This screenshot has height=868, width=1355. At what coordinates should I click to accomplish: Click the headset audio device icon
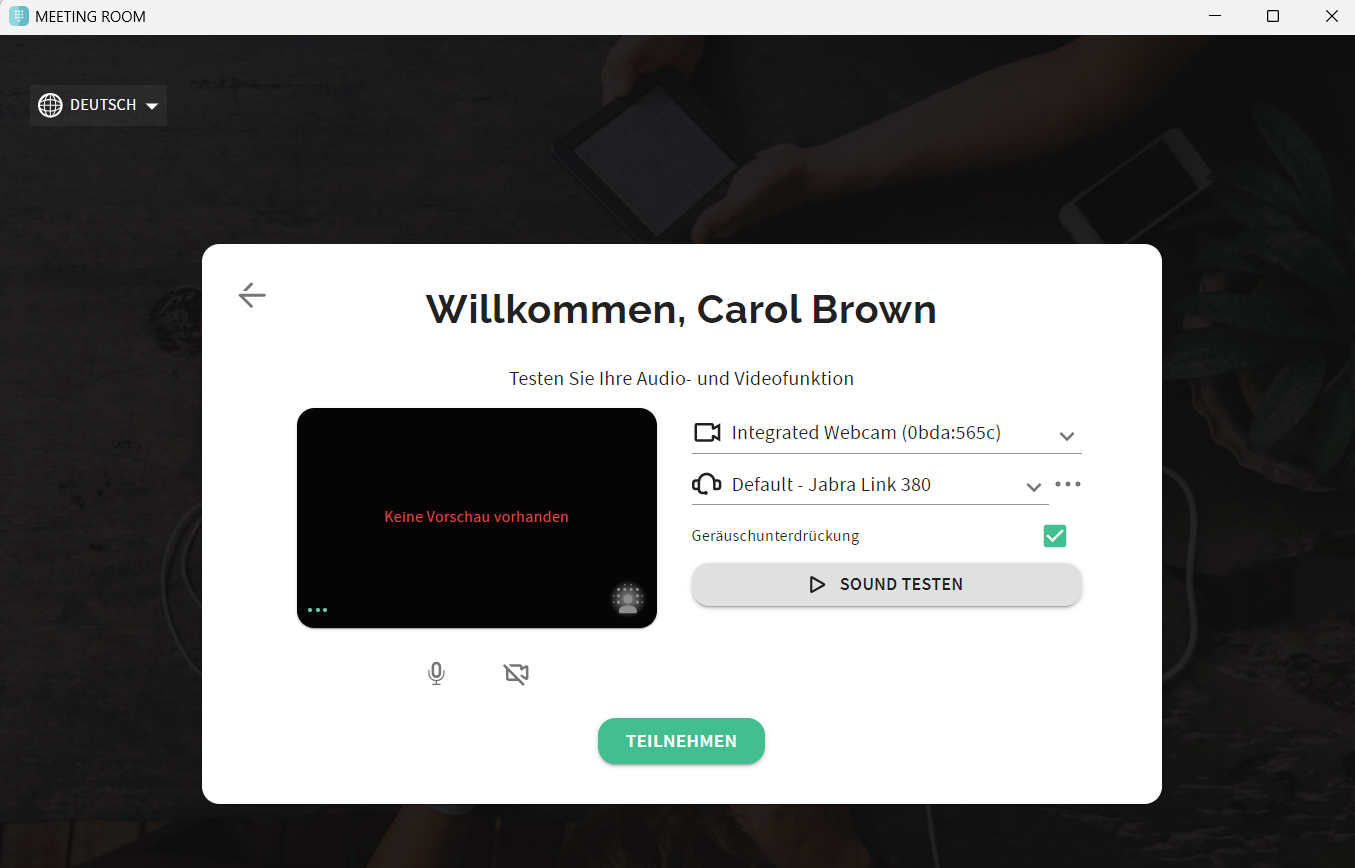[x=707, y=484]
